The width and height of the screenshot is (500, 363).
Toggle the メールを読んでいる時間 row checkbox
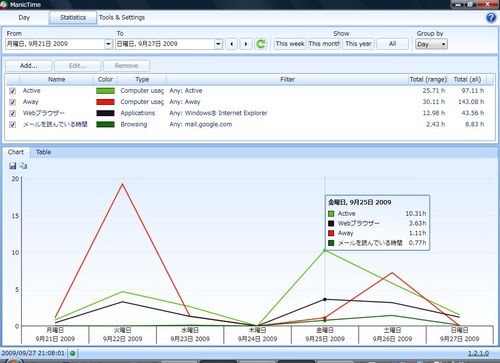point(13,125)
